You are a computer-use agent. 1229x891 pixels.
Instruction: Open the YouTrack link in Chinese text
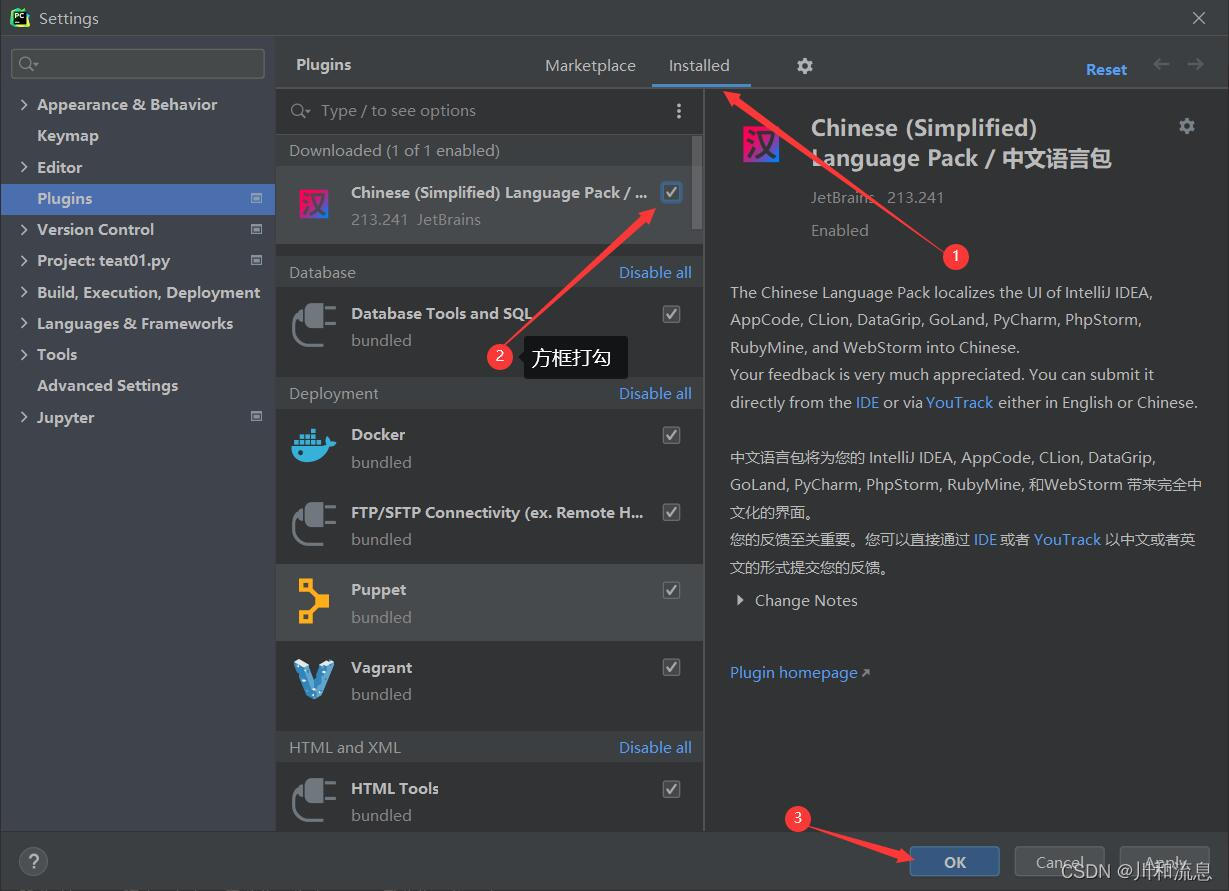(1067, 539)
